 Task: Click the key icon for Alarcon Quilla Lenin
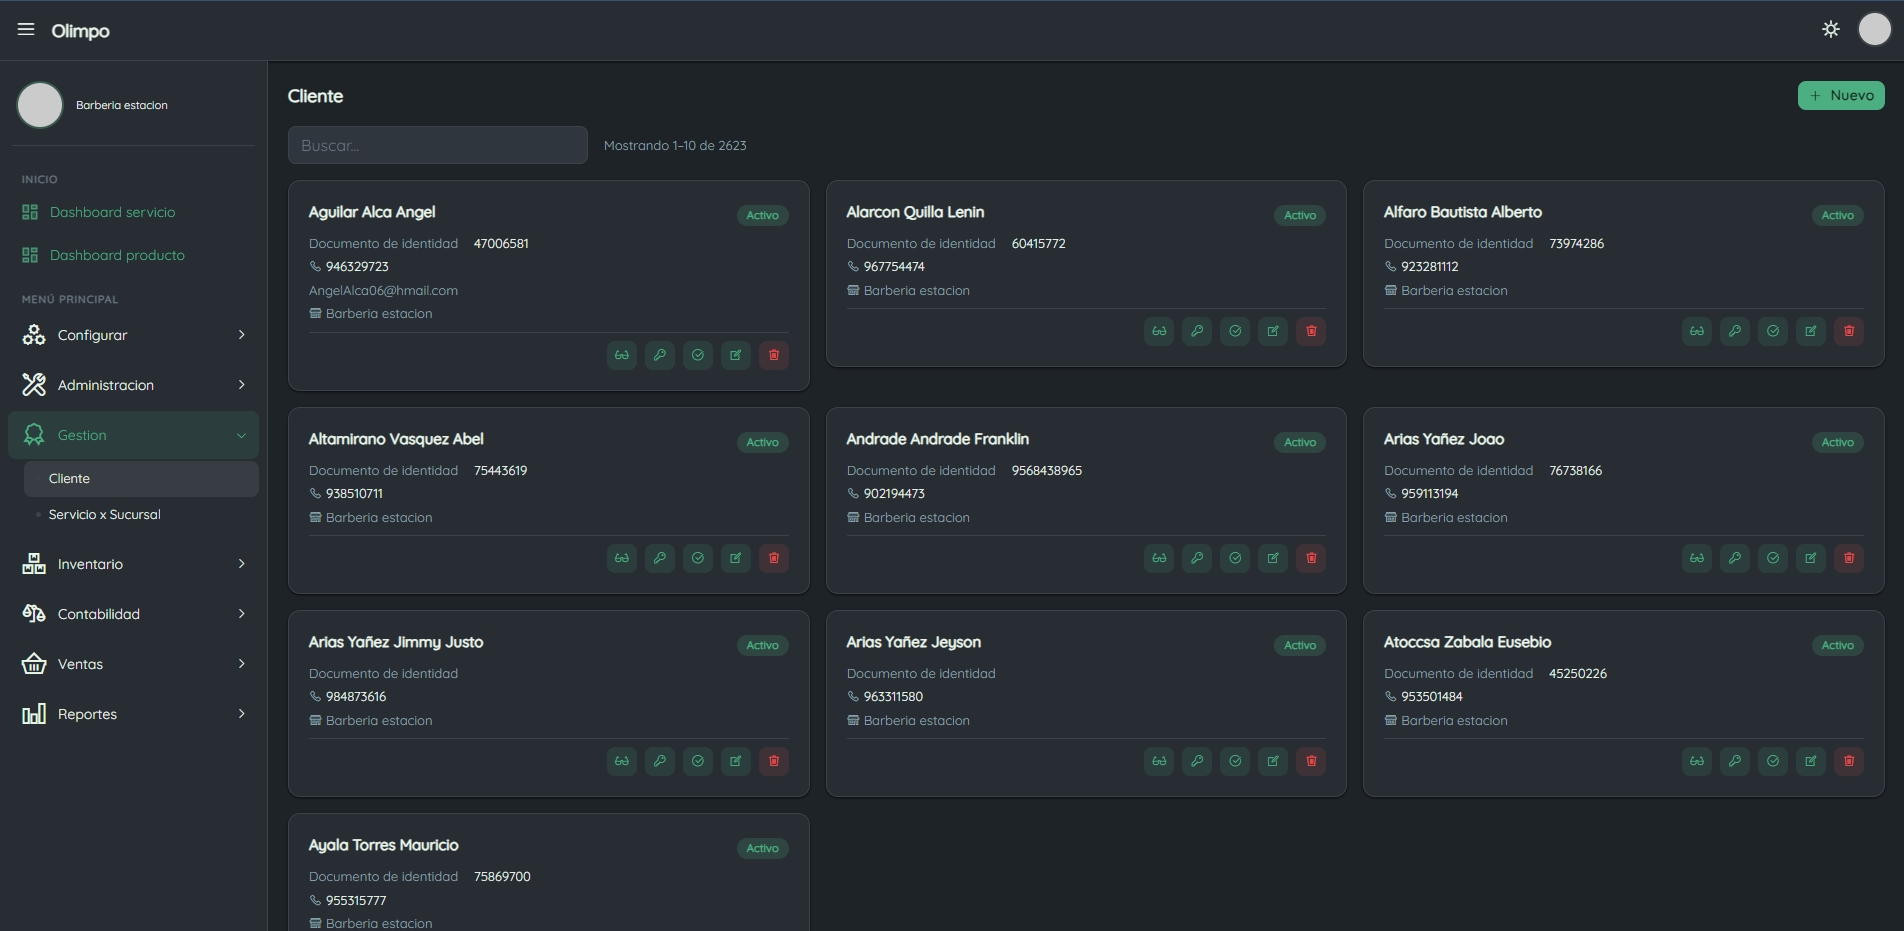click(x=1197, y=331)
